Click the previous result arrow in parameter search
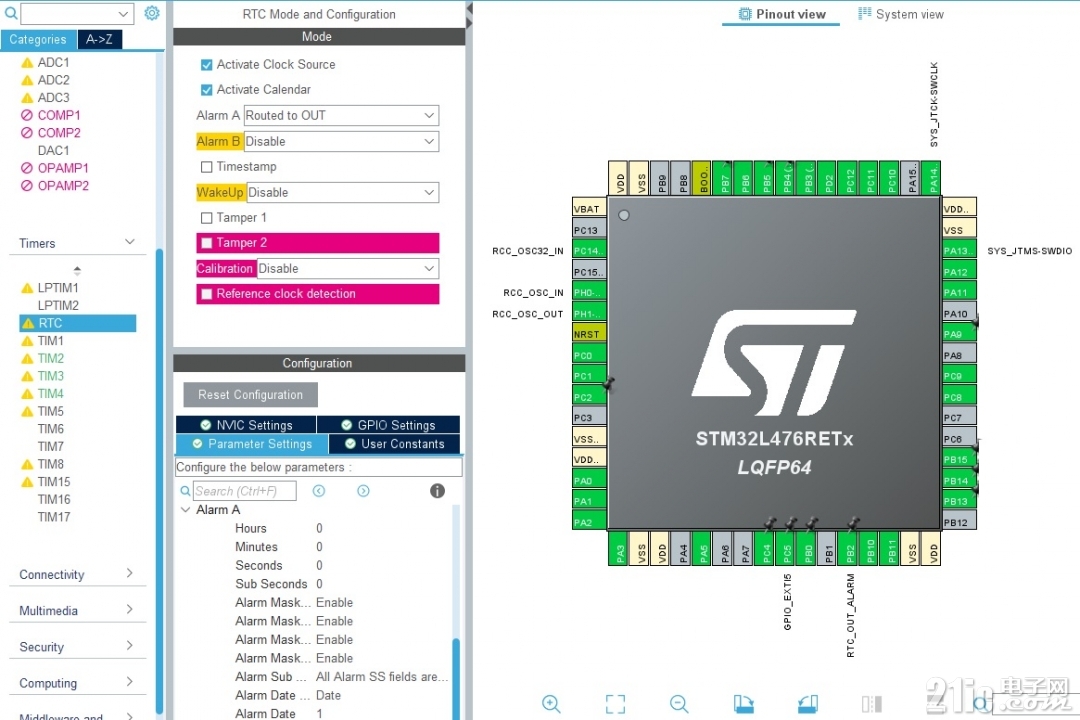The width and height of the screenshot is (1080, 720). pyautogui.click(x=318, y=491)
